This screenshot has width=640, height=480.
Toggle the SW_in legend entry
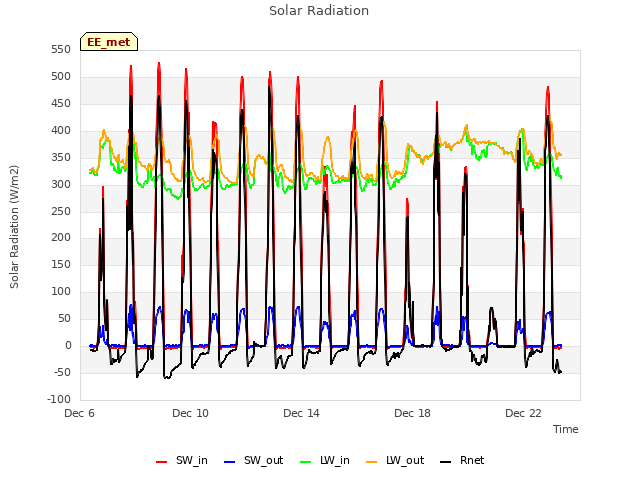coord(182,460)
